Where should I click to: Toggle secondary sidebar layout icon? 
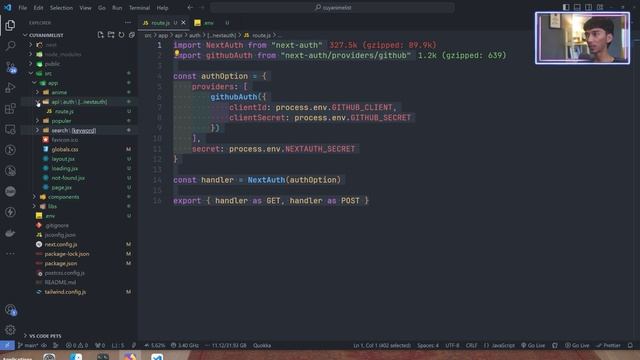click(x=588, y=7)
